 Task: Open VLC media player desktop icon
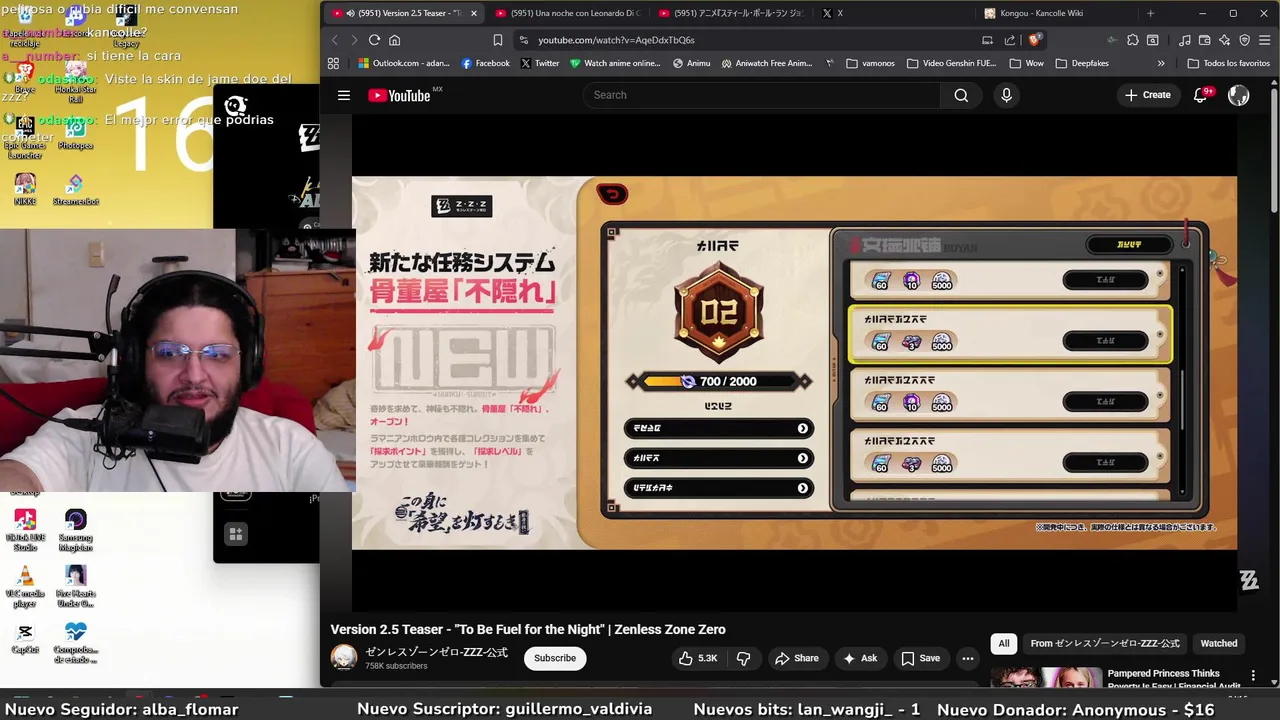tap(25, 586)
